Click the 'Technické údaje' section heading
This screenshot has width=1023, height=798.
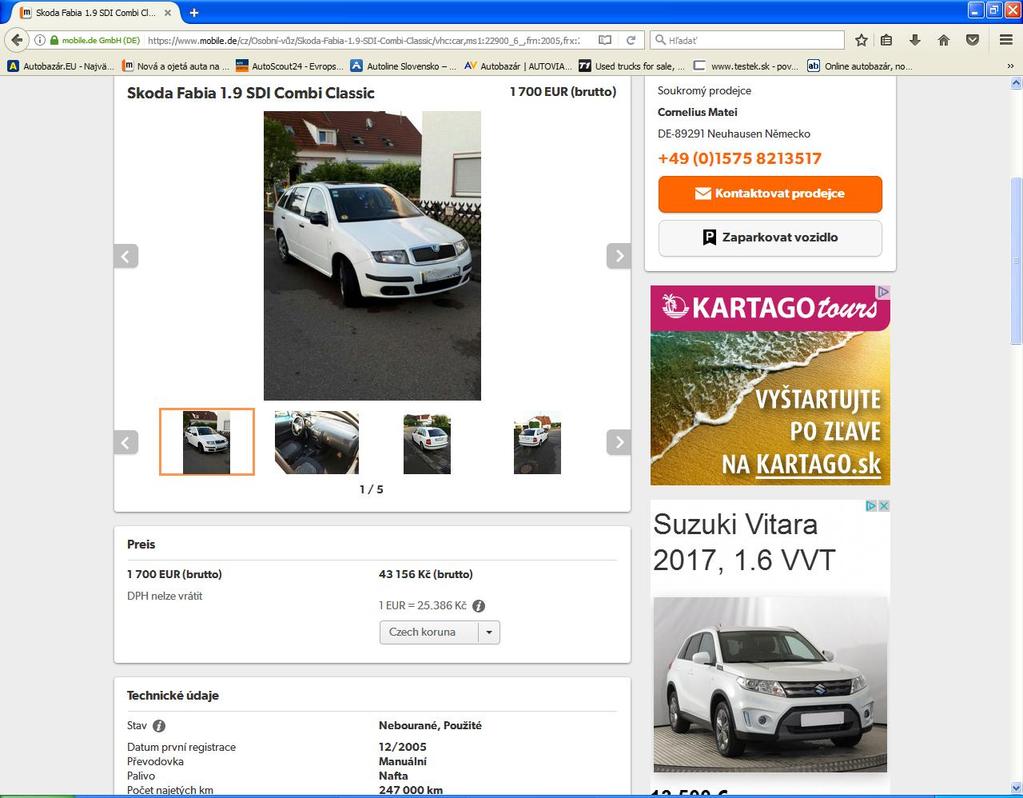click(173, 696)
